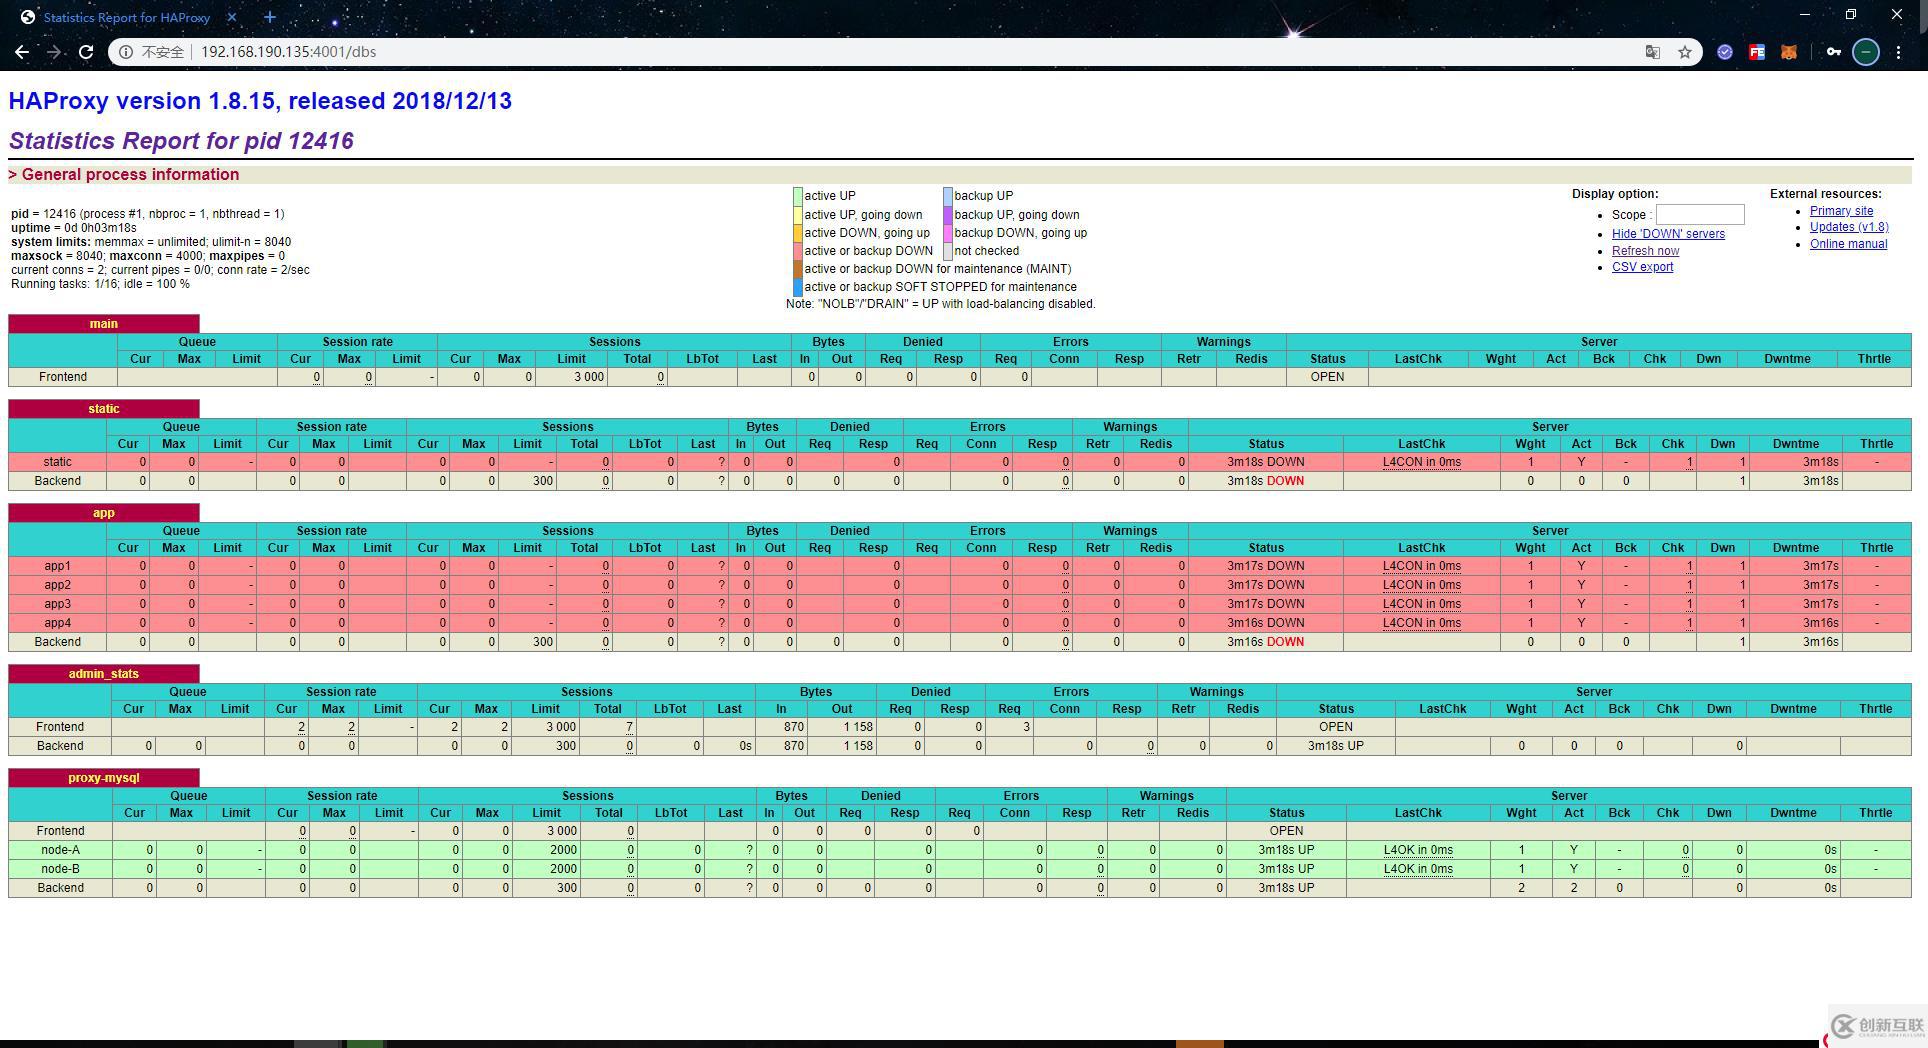Click the translate page icon

tap(1652, 52)
